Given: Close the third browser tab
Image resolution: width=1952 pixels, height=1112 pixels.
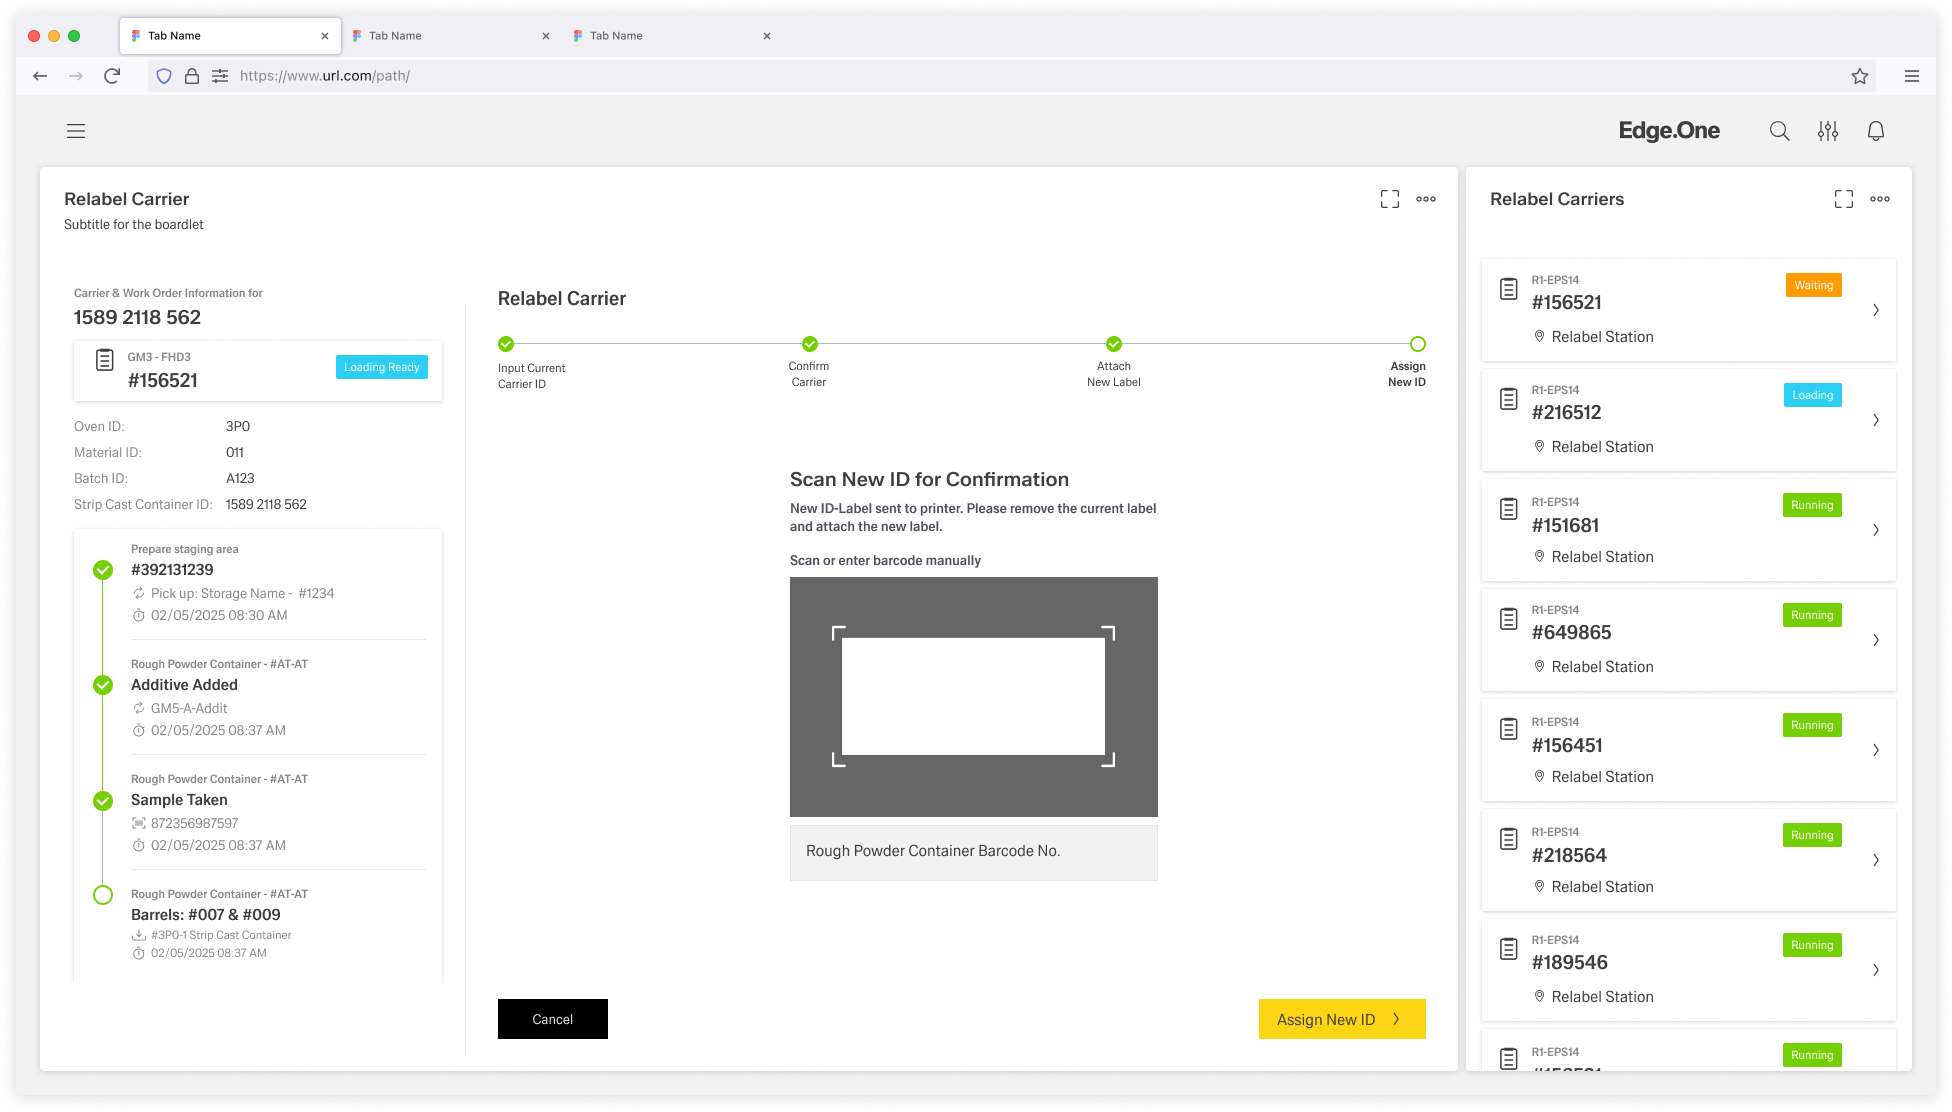Looking at the screenshot, I should click(x=766, y=36).
